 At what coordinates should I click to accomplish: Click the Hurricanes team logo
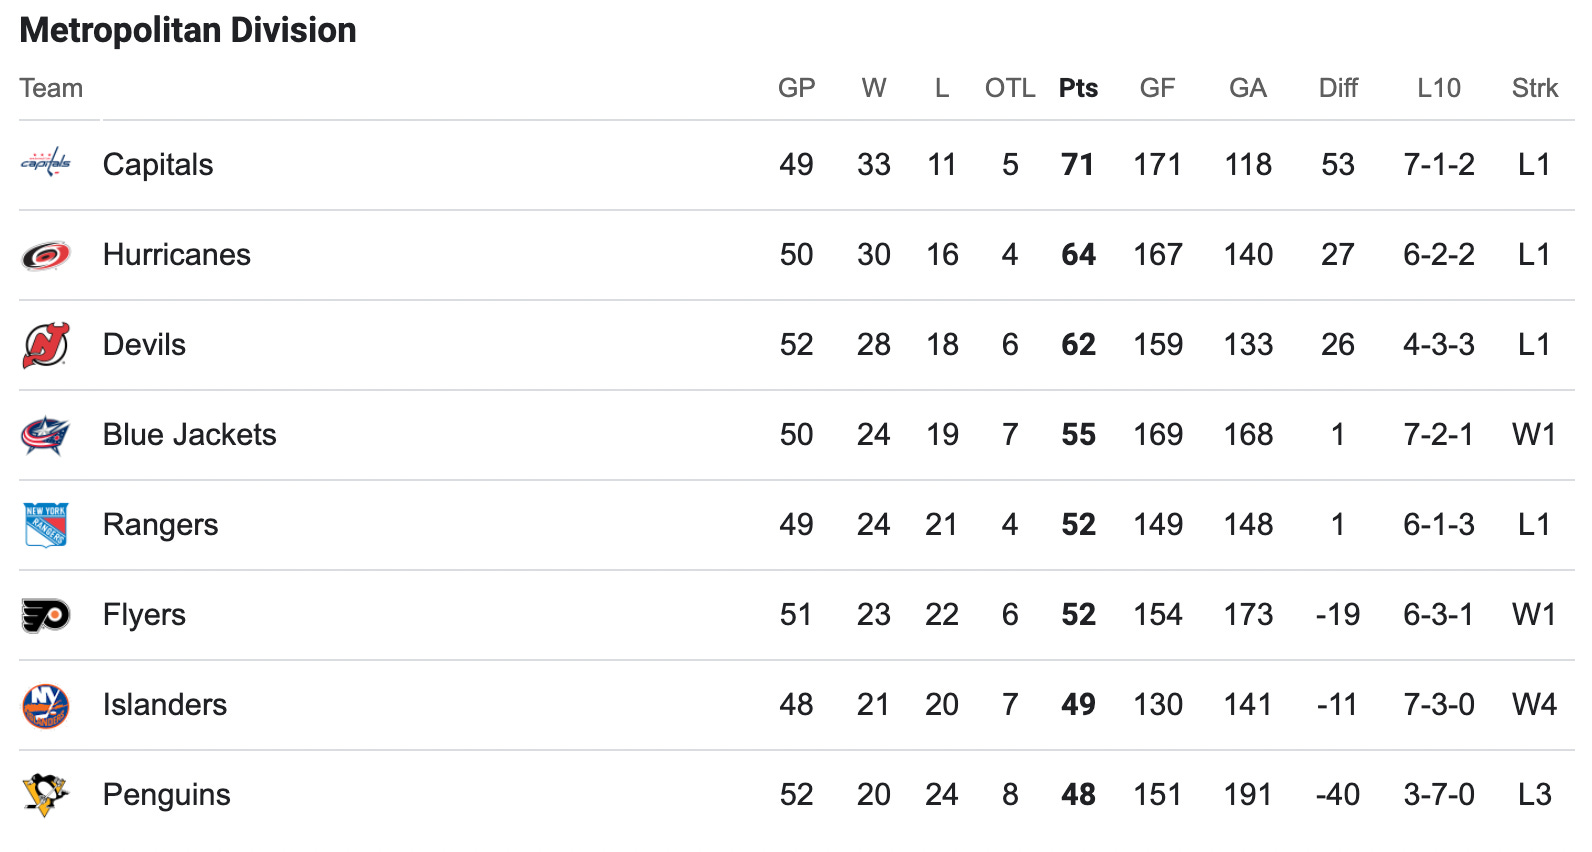46,255
